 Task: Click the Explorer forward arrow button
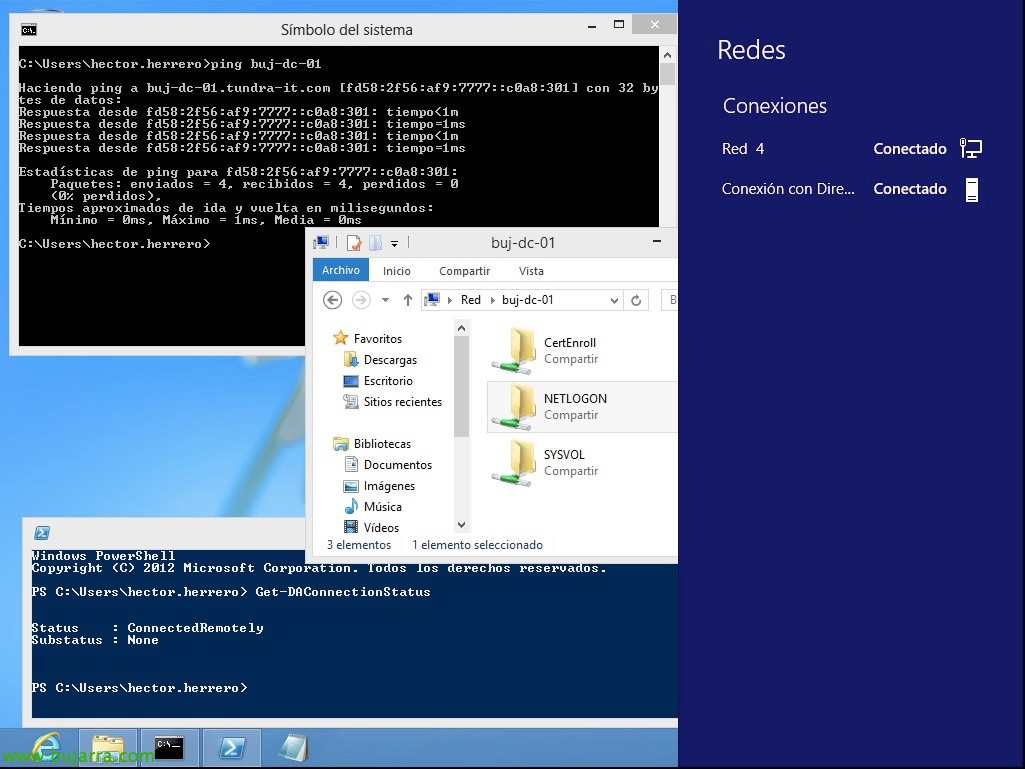[361, 300]
